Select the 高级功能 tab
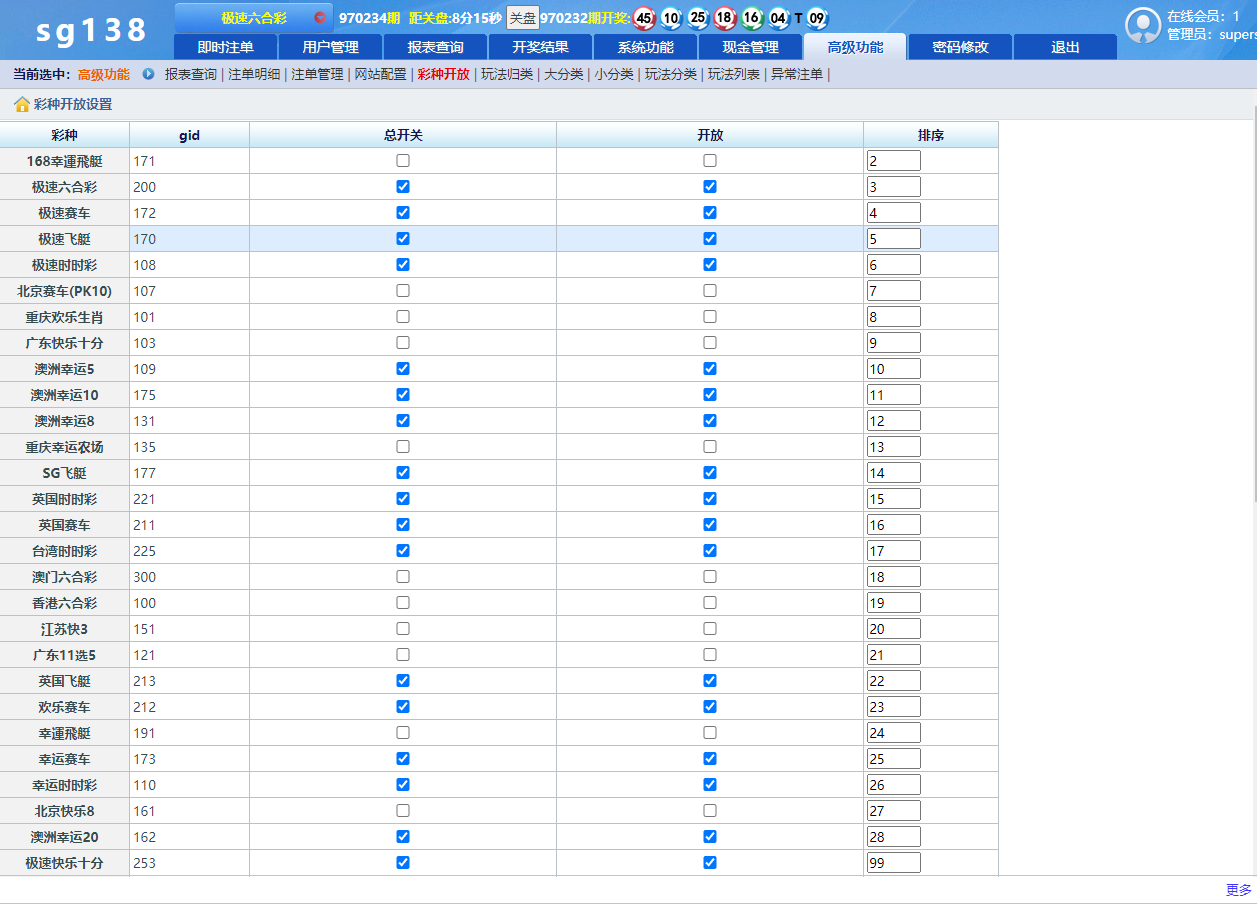Viewport: 1257px width, 910px height. coord(855,47)
